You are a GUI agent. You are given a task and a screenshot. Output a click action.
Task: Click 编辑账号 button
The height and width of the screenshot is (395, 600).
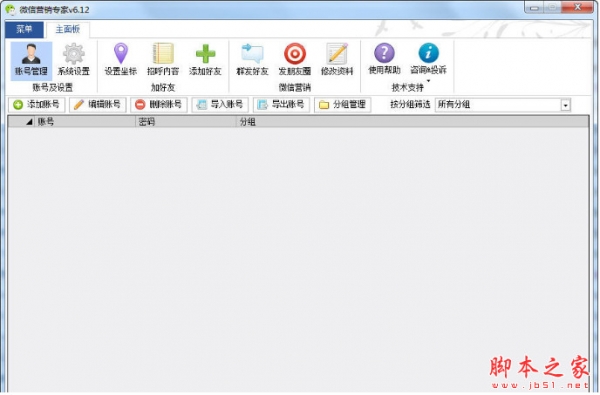(98, 104)
